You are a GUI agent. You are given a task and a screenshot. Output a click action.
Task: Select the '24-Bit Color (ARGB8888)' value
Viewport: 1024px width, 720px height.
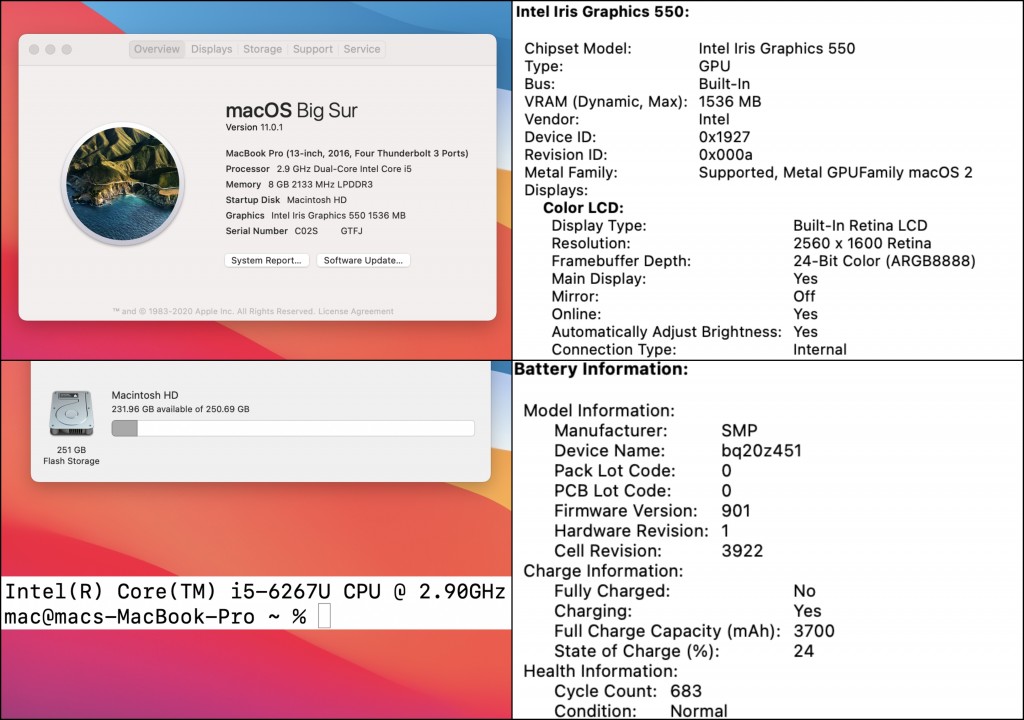coord(884,261)
